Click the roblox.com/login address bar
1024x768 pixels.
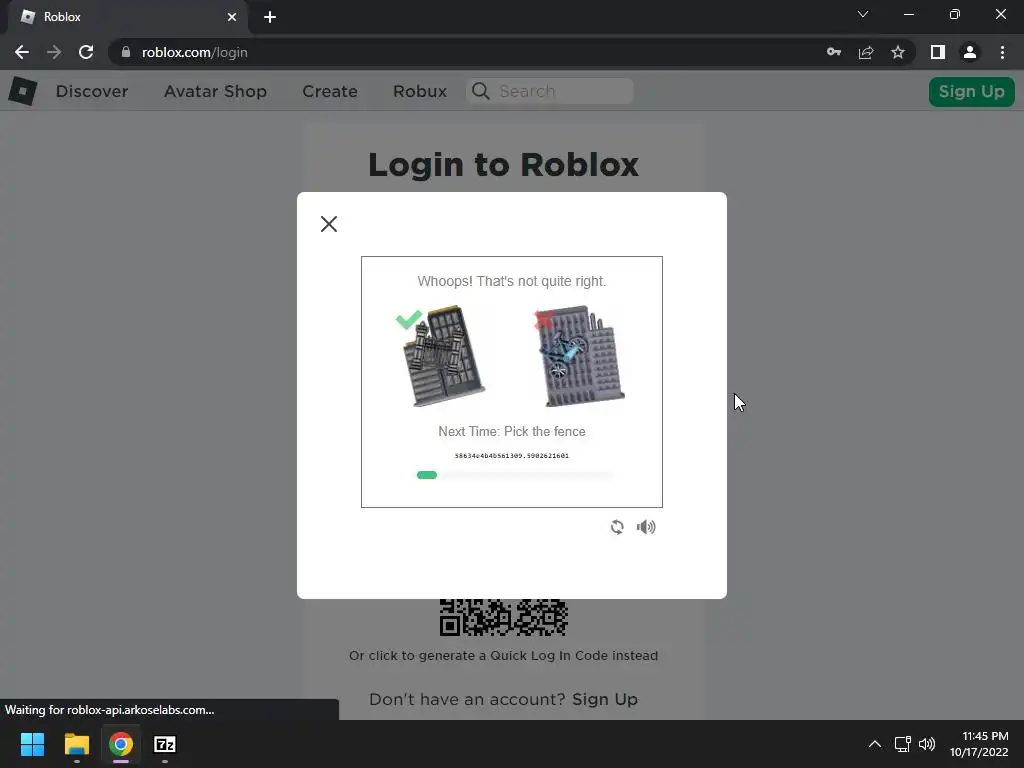[x=464, y=52]
